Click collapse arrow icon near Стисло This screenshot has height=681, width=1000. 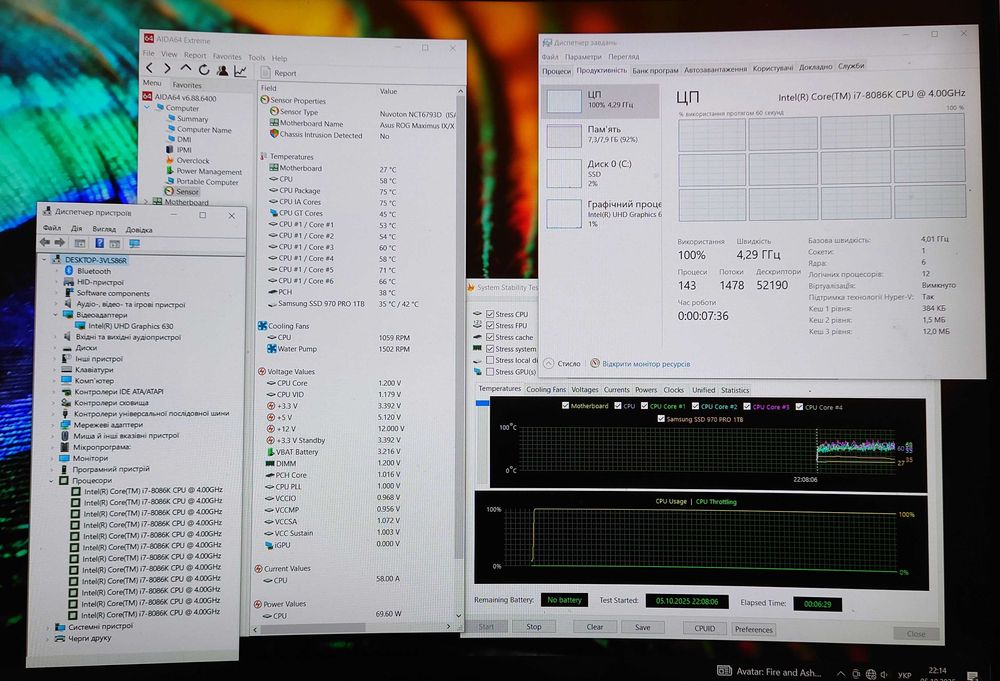(x=548, y=363)
